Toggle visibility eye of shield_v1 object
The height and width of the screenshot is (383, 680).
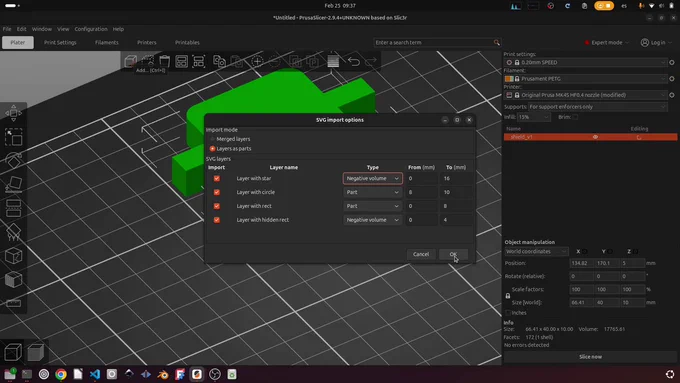point(595,137)
